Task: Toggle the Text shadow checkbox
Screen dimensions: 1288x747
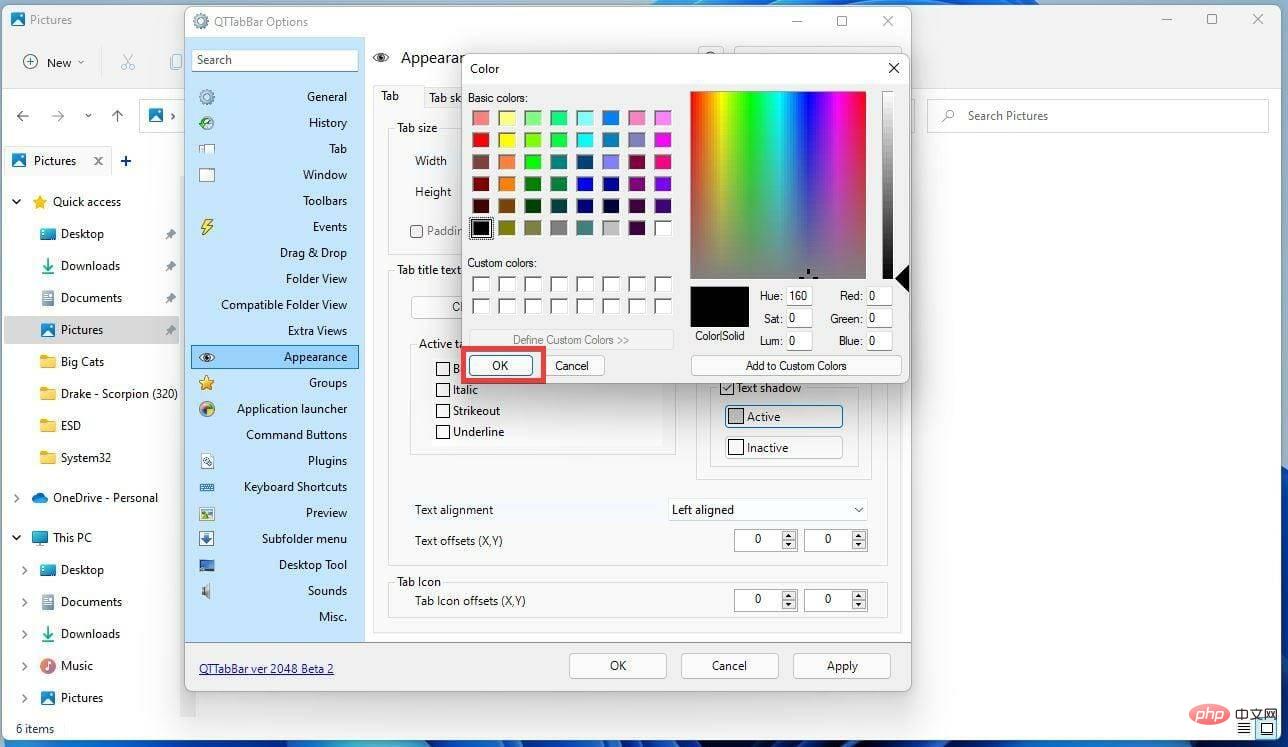Action: pos(728,388)
